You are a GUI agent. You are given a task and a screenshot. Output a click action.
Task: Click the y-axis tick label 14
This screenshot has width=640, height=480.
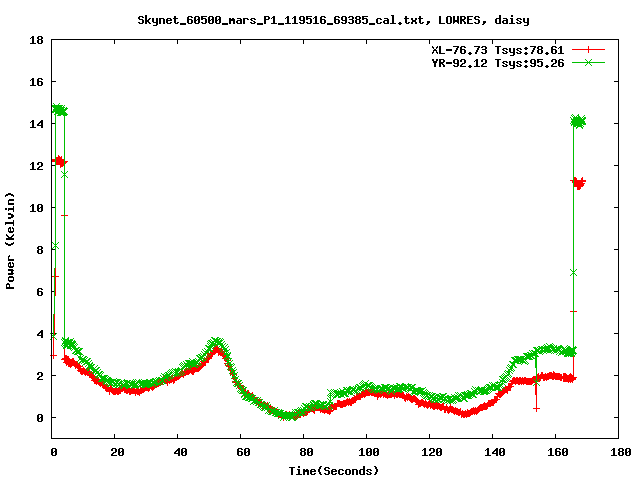pyautogui.click(x=36, y=124)
